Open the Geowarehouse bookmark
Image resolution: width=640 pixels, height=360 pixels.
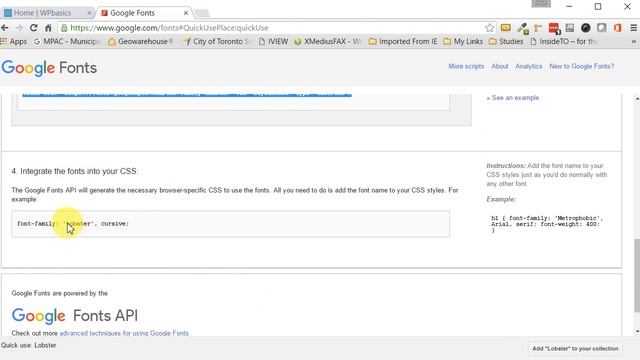tap(141, 41)
